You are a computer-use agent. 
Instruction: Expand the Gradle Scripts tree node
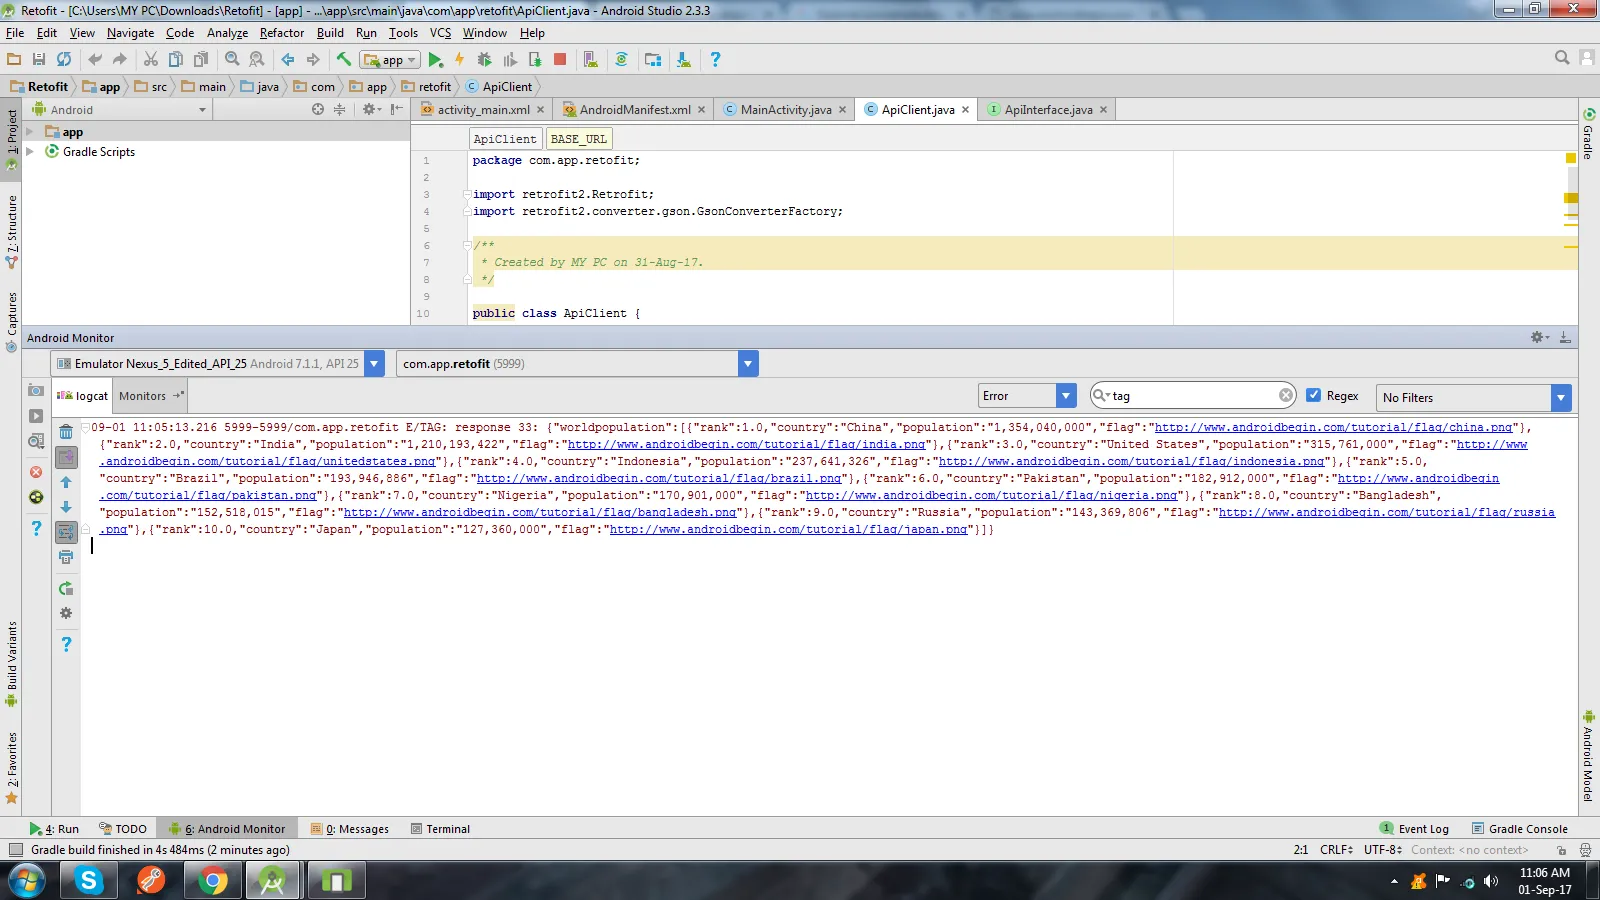[30, 152]
